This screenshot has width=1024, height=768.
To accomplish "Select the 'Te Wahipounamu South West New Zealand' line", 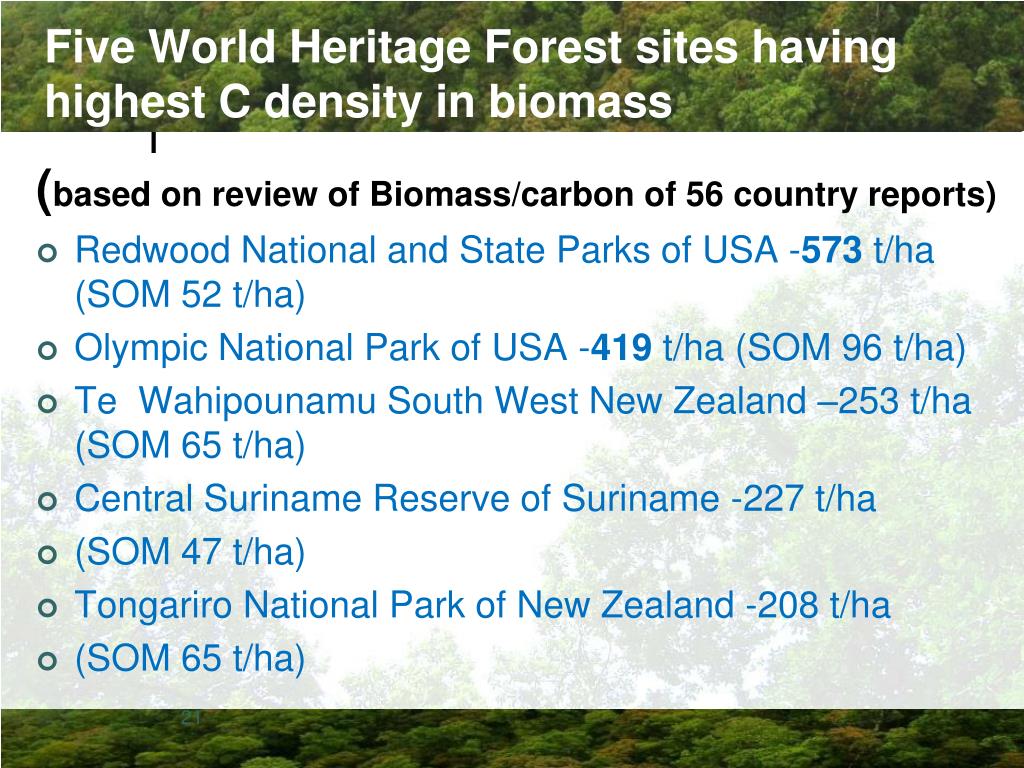I will (441, 400).
